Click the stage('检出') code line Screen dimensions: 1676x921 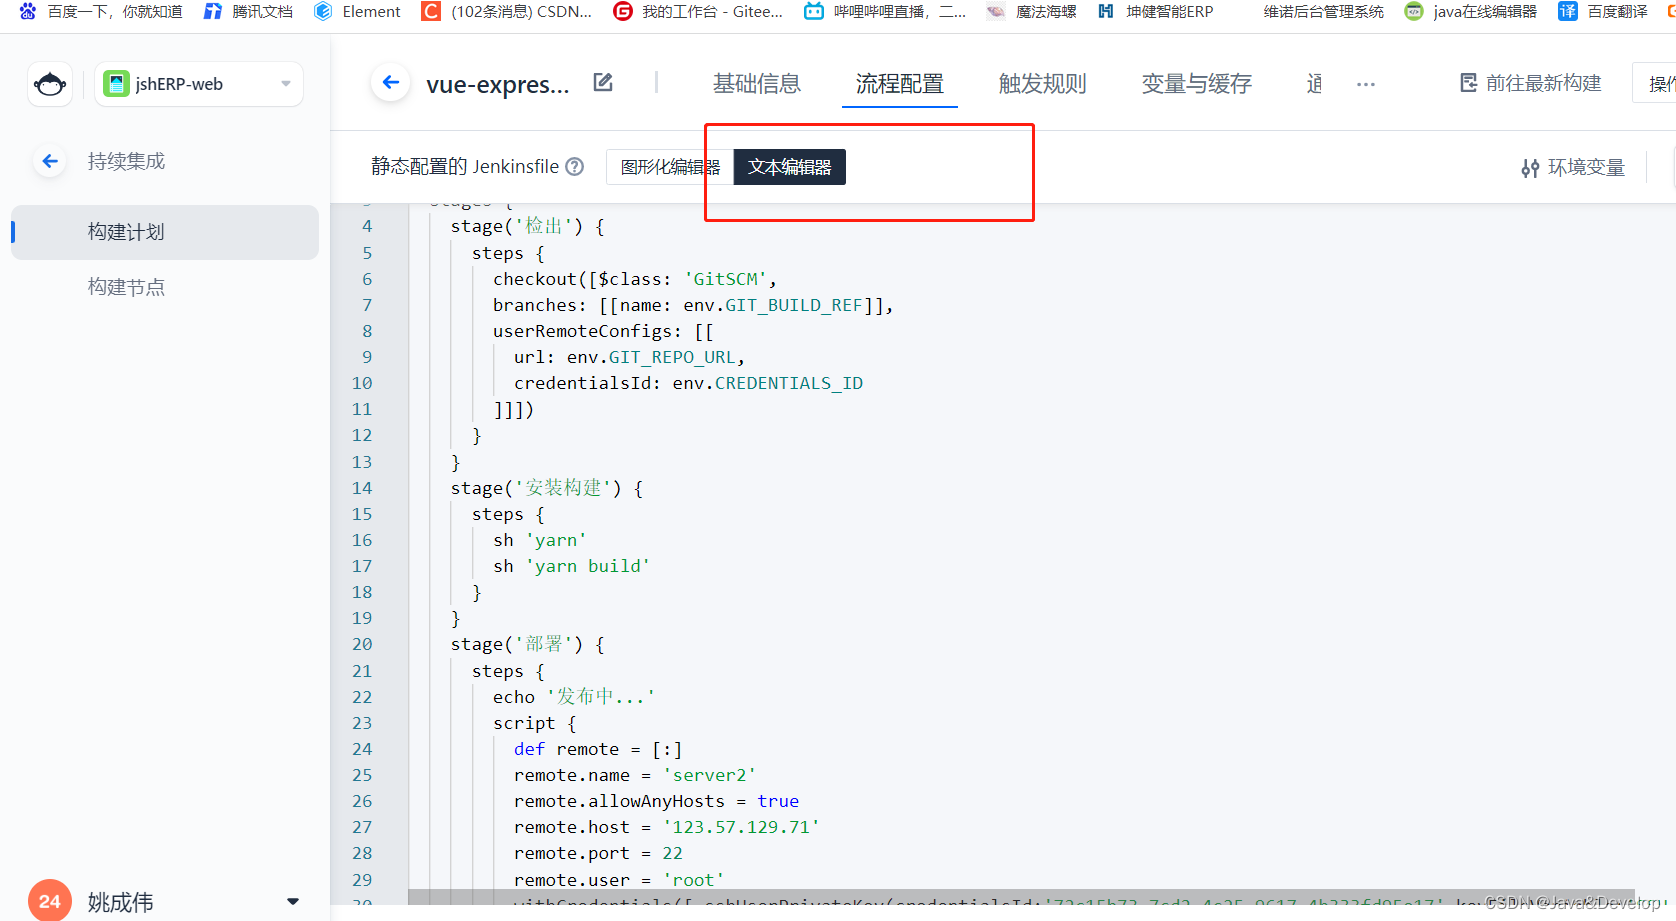tap(527, 227)
